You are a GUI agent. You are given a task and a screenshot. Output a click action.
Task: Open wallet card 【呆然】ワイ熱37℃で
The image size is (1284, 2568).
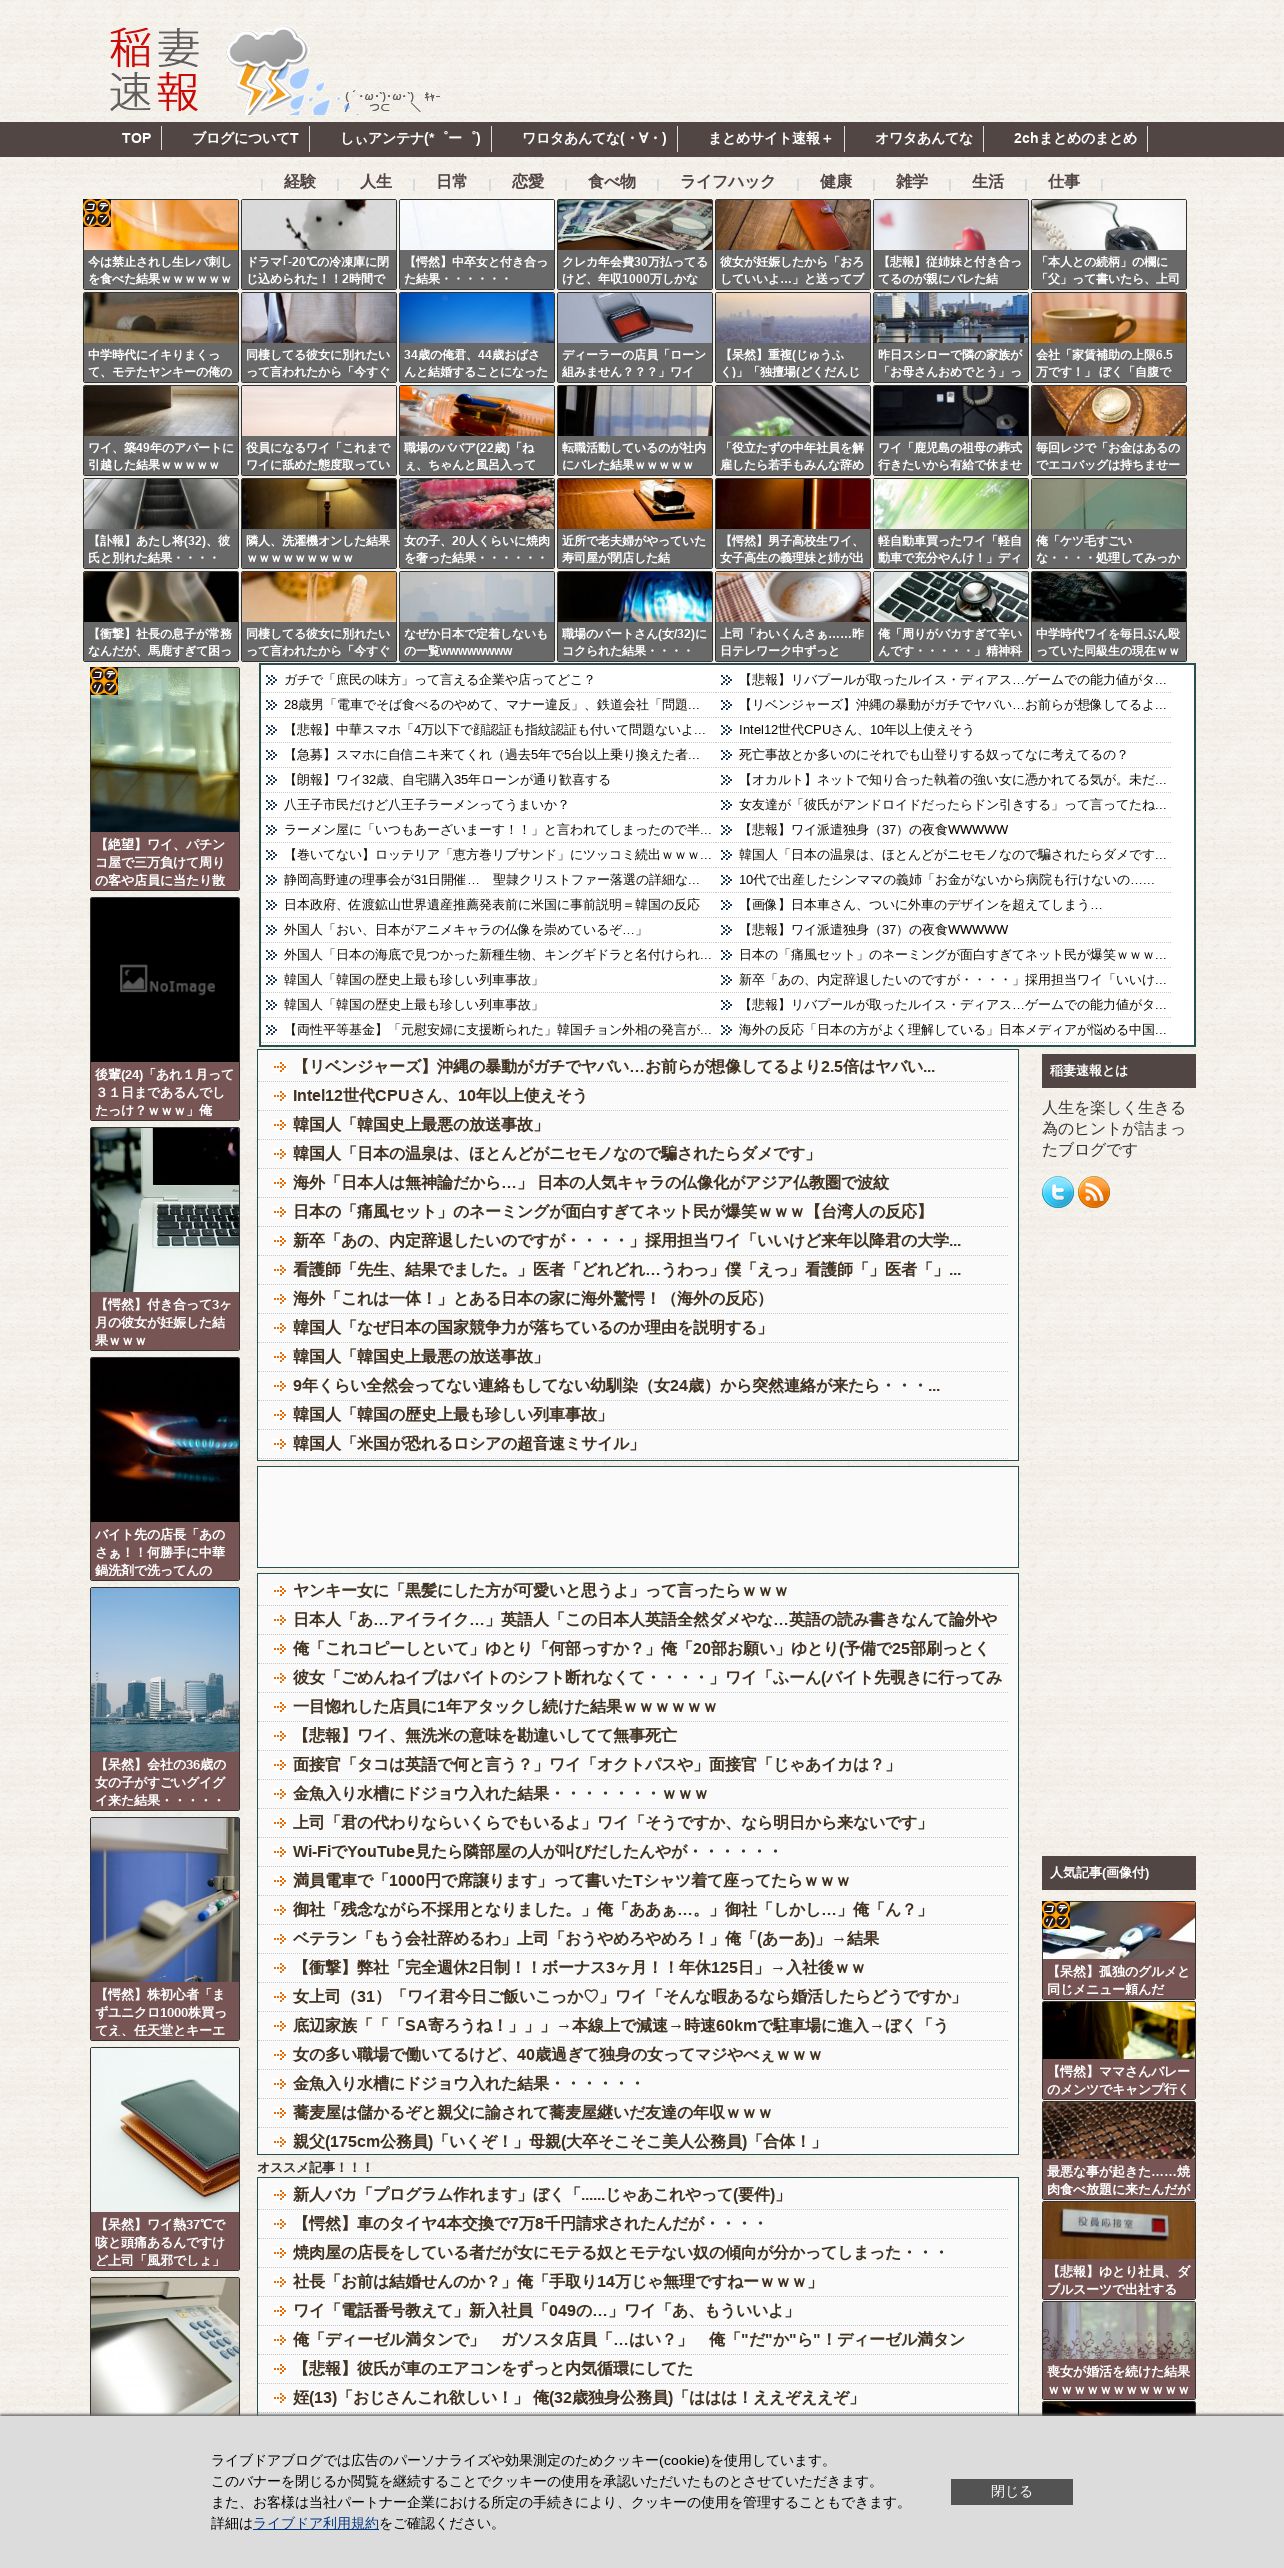pyautogui.click(x=165, y=2159)
